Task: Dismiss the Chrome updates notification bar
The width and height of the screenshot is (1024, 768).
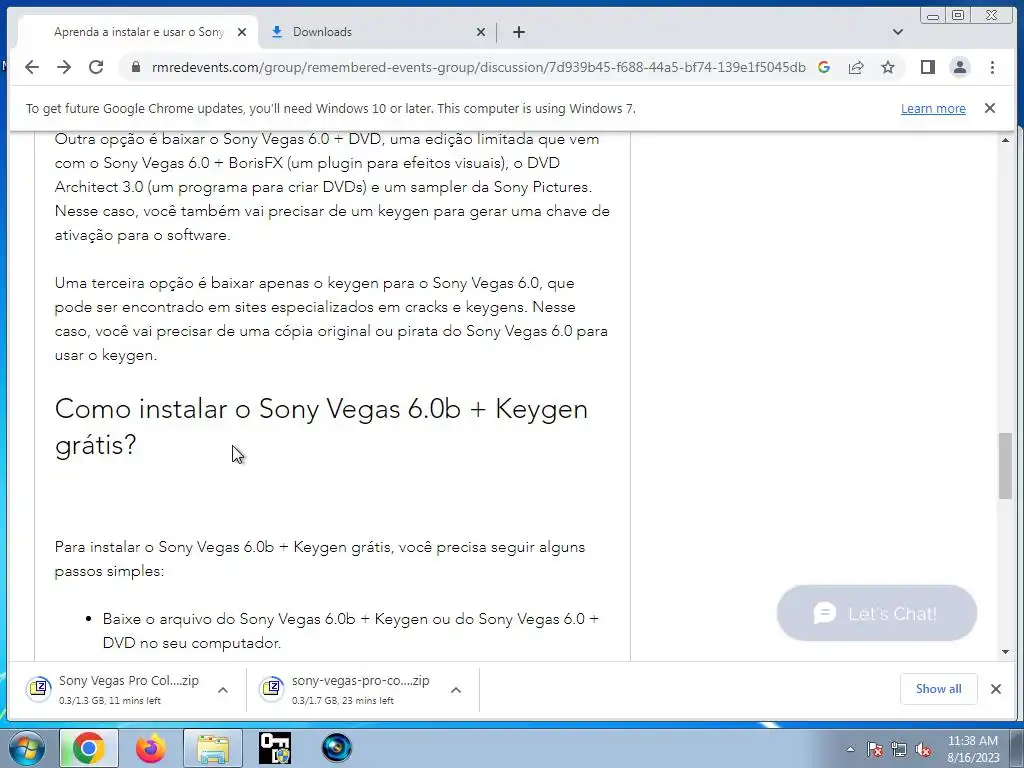Action: [990, 108]
